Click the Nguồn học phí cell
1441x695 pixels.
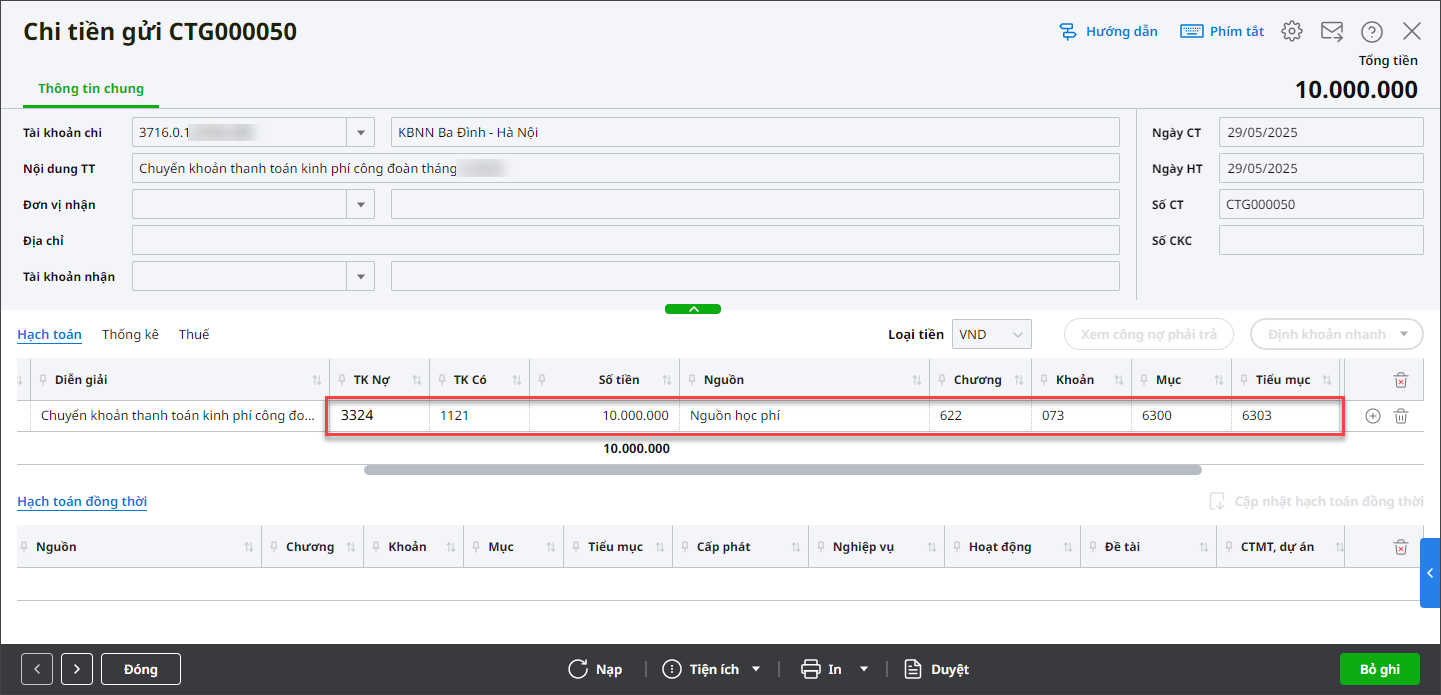coord(804,415)
